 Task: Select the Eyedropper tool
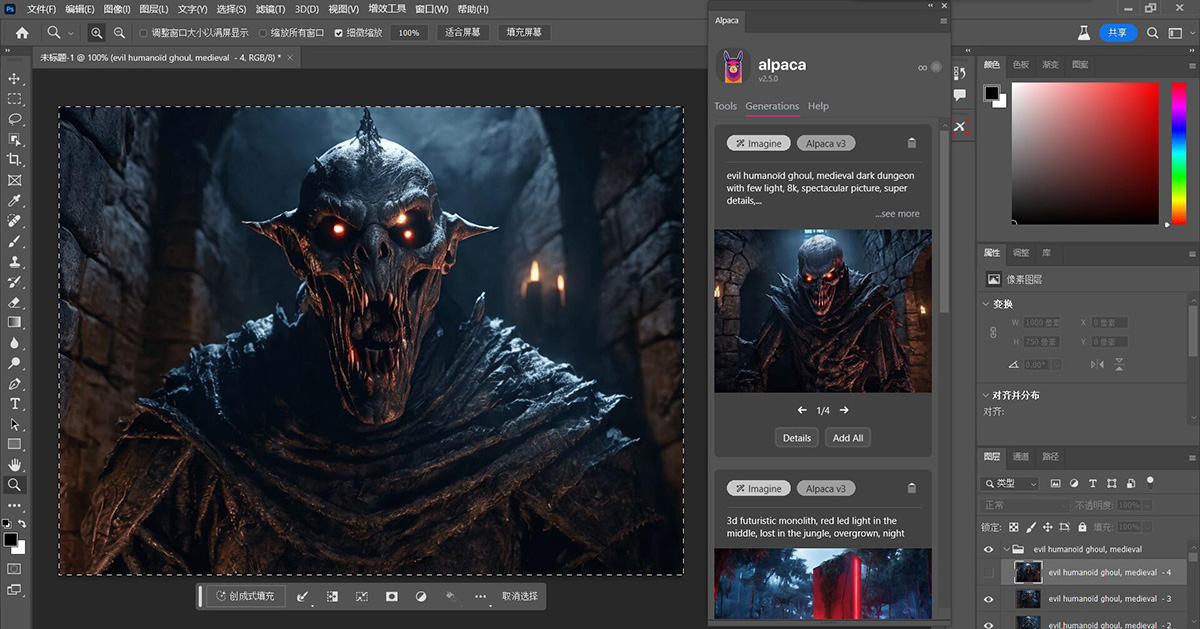tap(14, 200)
